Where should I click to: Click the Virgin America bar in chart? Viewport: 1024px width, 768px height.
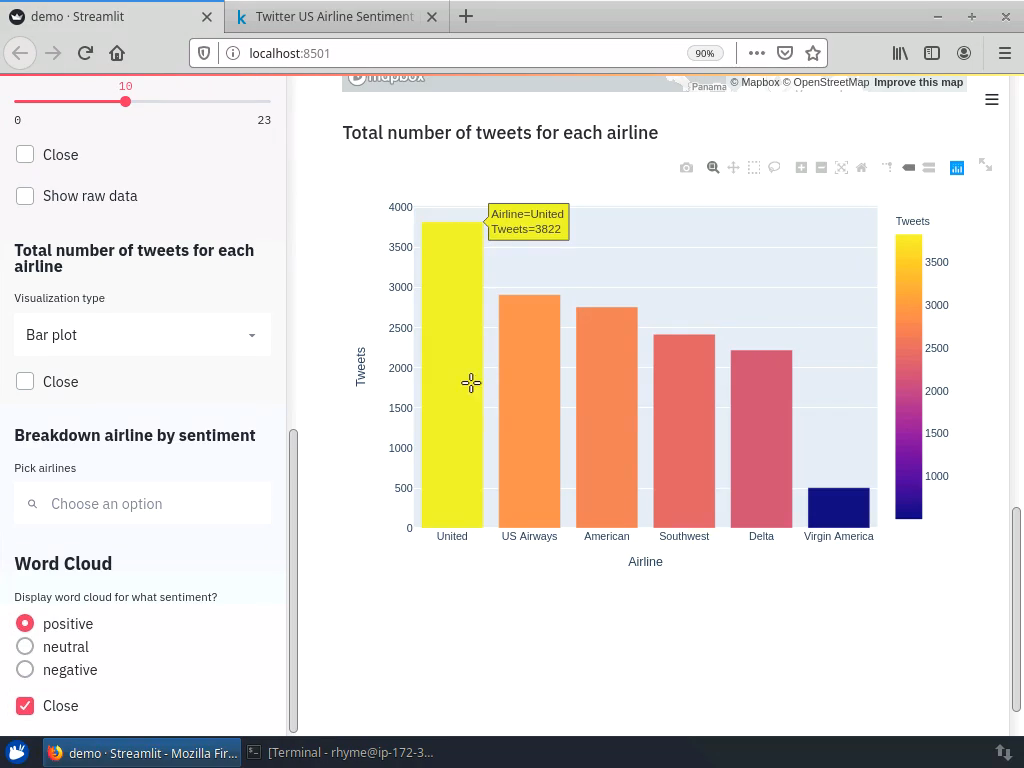pos(839,507)
